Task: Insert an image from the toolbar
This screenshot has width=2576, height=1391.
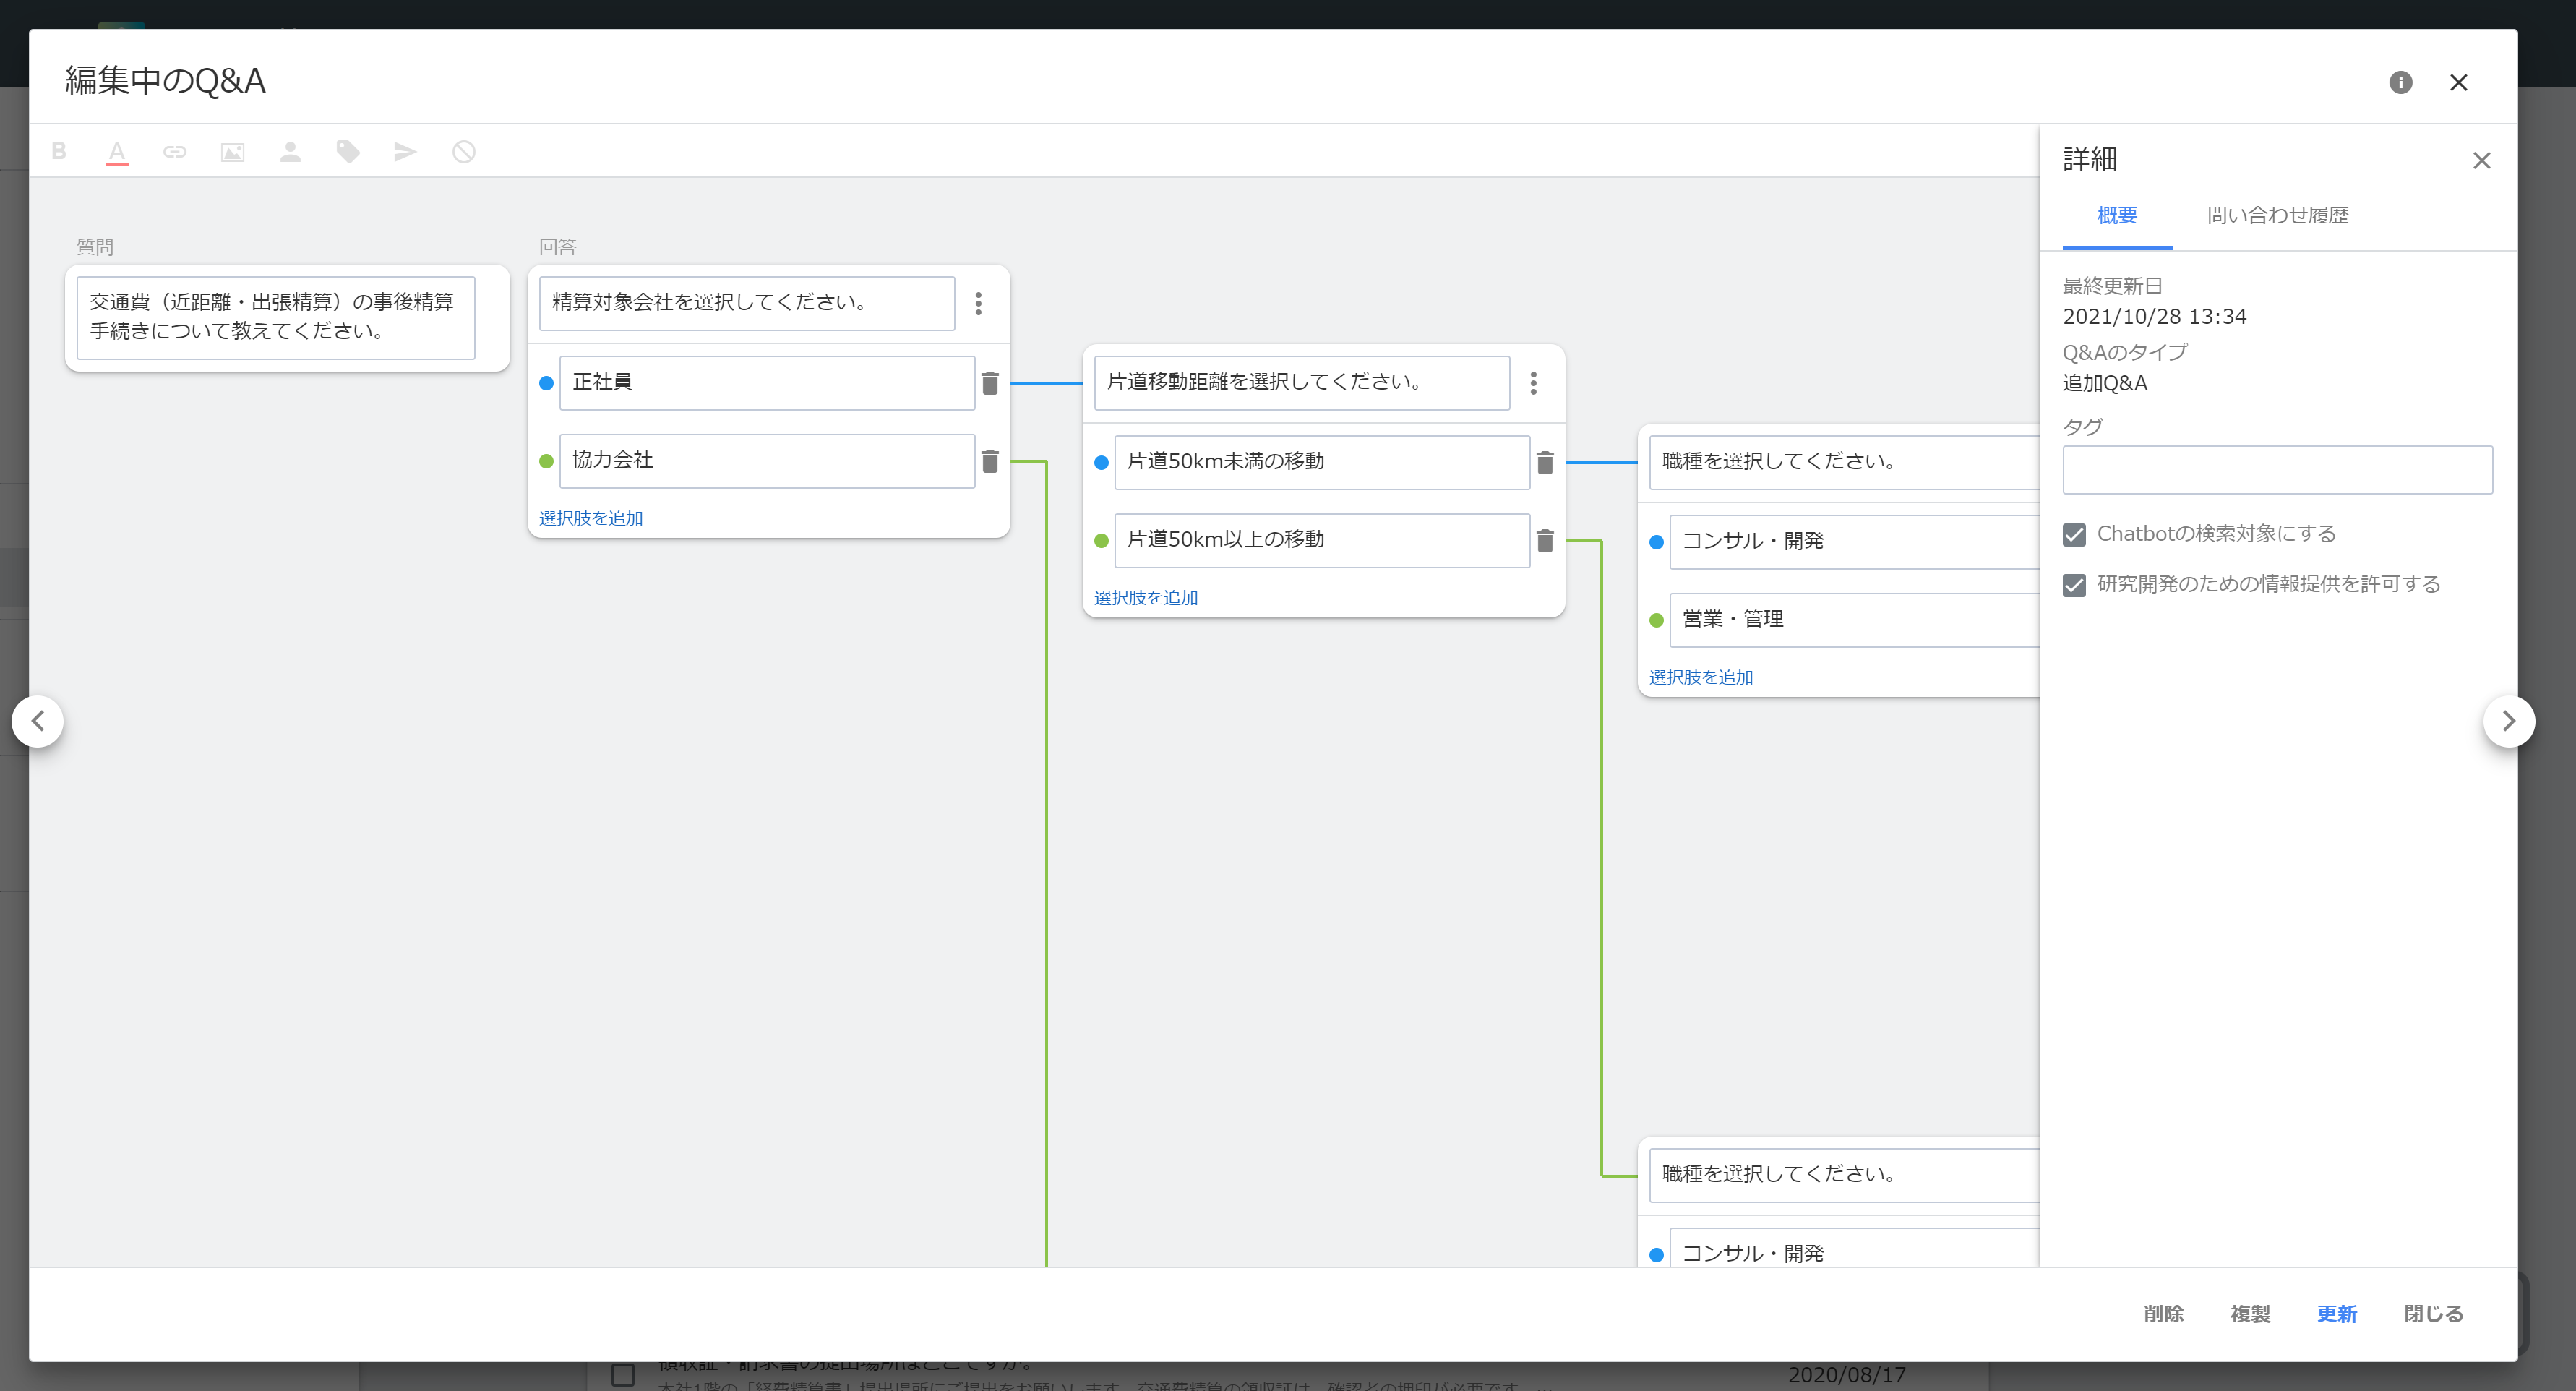Action: [x=232, y=152]
